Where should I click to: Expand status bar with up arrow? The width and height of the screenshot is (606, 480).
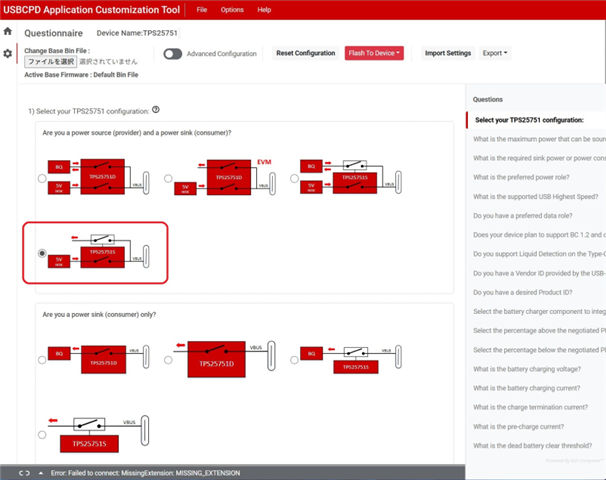click(x=41, y=473)
